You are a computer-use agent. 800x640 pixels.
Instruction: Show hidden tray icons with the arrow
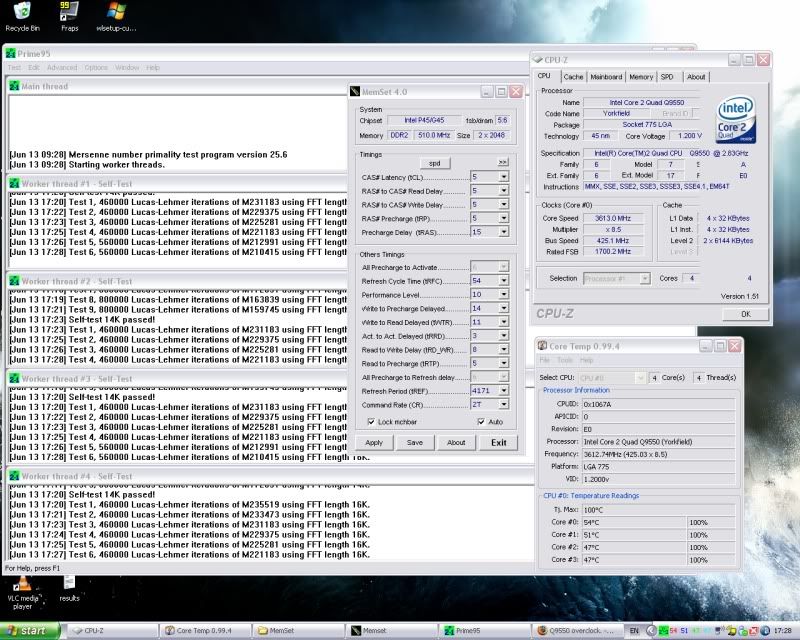[651, 631]
